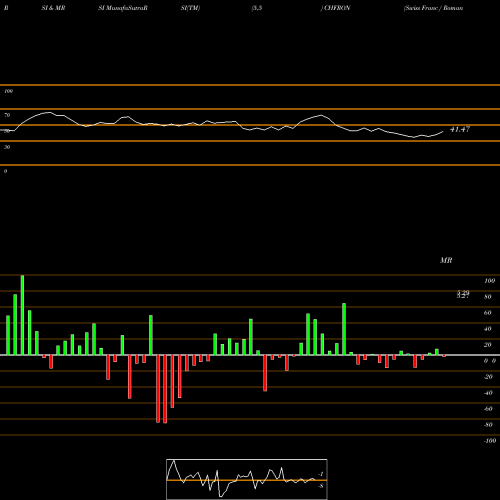500x500 pixels.
Task: Click the 100 label on the RSI axis
Action: [8, 91]
